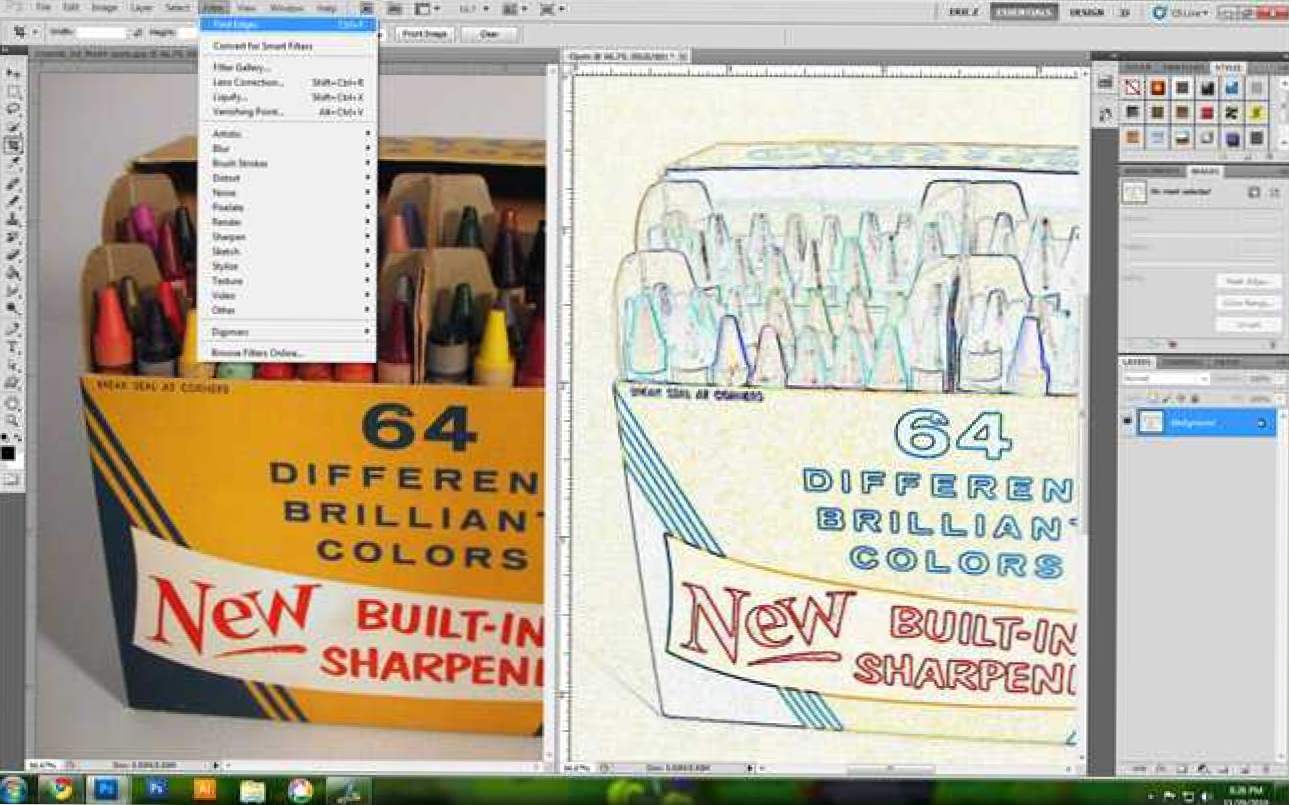
Task: Launch Adobe Bridge from the application bar
Action: (366, 8)
